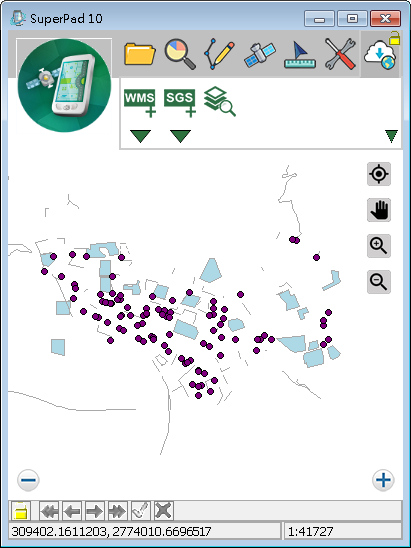The image size is (411, 548).
Task: Click the WMS add layer icon
Action: (x=140, y=103)
